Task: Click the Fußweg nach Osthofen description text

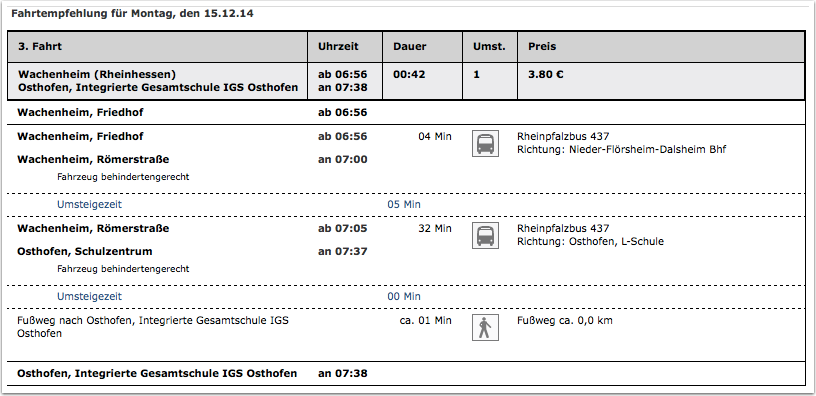Action: point(153,327)
